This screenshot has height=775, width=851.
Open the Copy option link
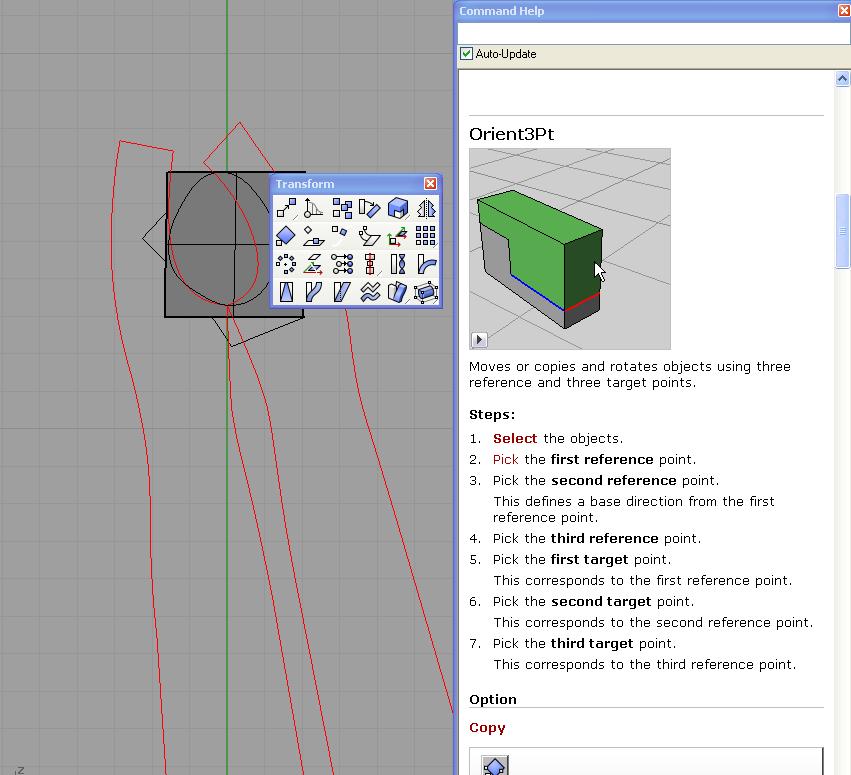487,728
